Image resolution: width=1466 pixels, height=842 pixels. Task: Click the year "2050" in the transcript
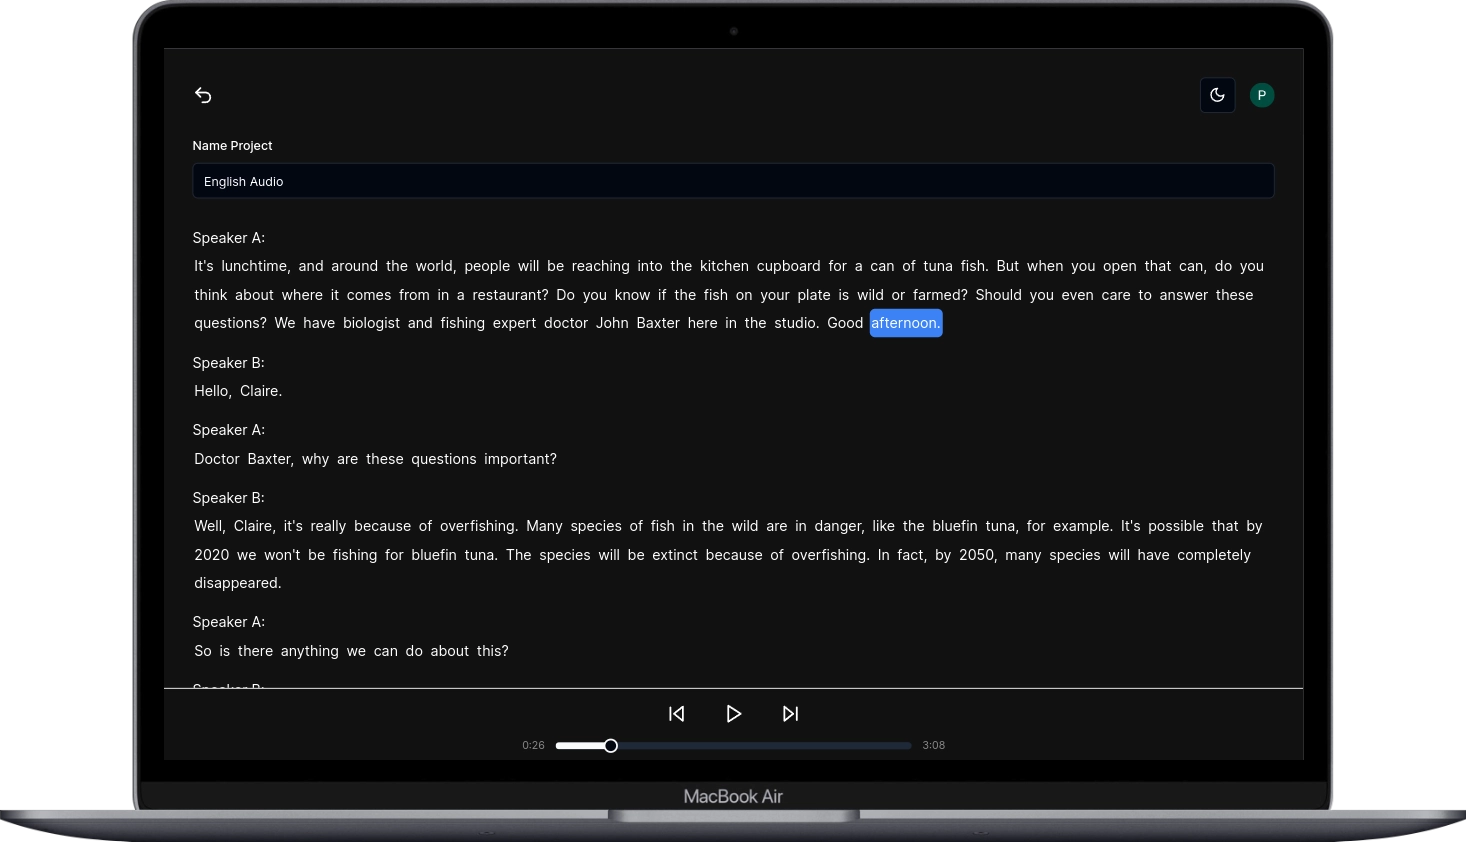(976, 555)
